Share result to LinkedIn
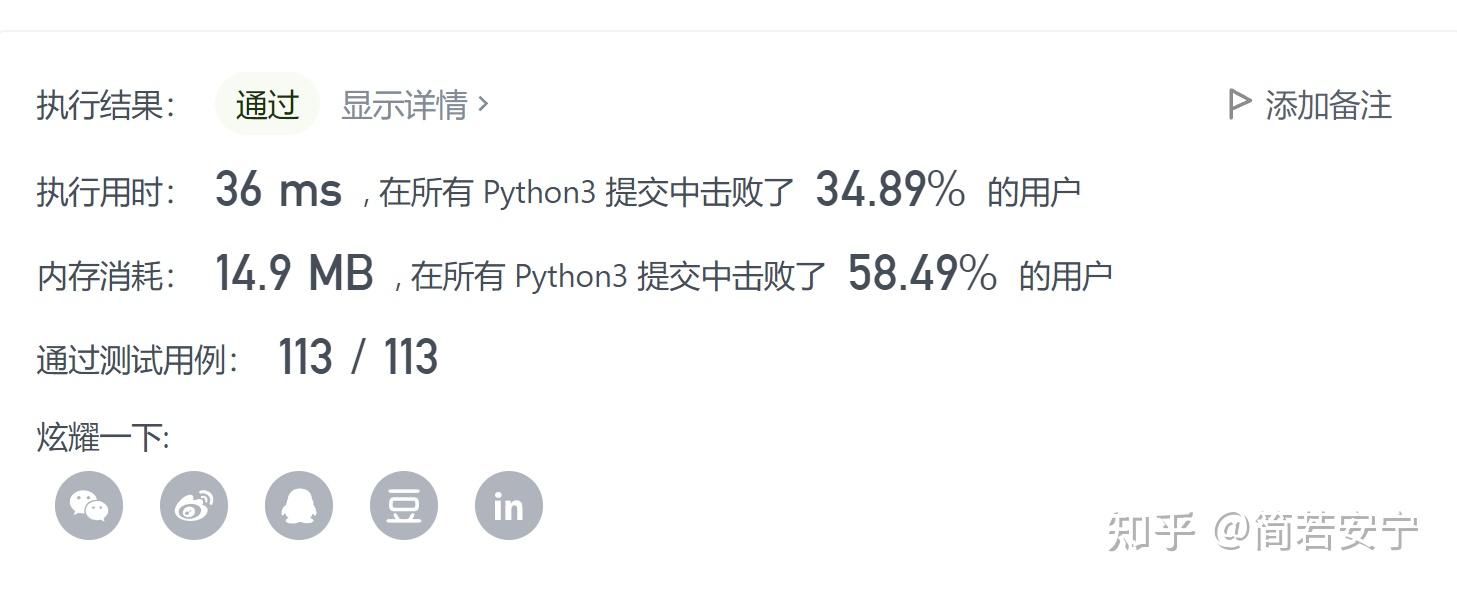Screen dimensions: 1457x590 coord(509,506)
